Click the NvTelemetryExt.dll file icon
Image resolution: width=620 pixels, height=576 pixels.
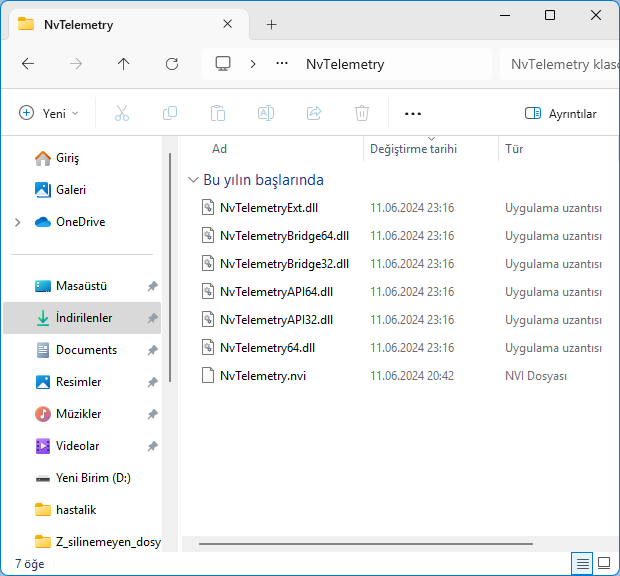click(x=208, y=208)
